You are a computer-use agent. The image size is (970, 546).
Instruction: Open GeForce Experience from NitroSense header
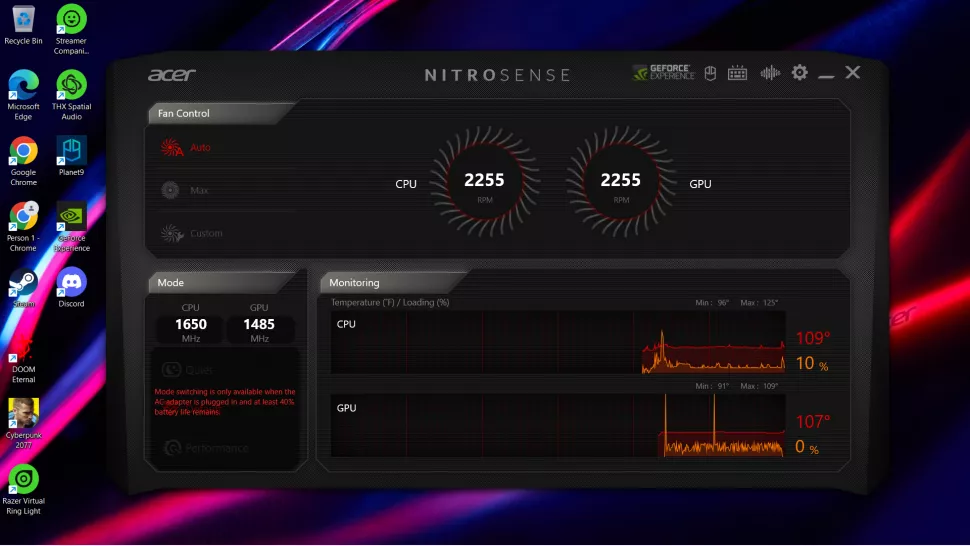pos(663,73)
